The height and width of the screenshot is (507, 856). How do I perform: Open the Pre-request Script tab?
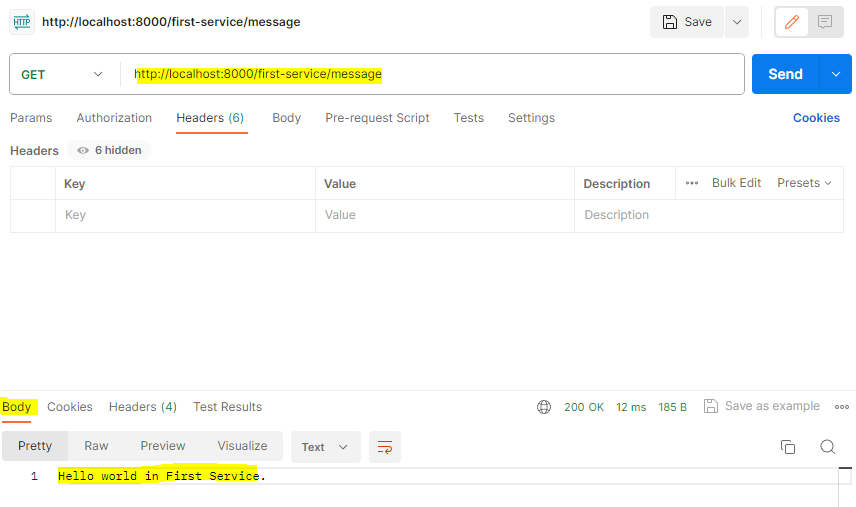tap(377, 118)
